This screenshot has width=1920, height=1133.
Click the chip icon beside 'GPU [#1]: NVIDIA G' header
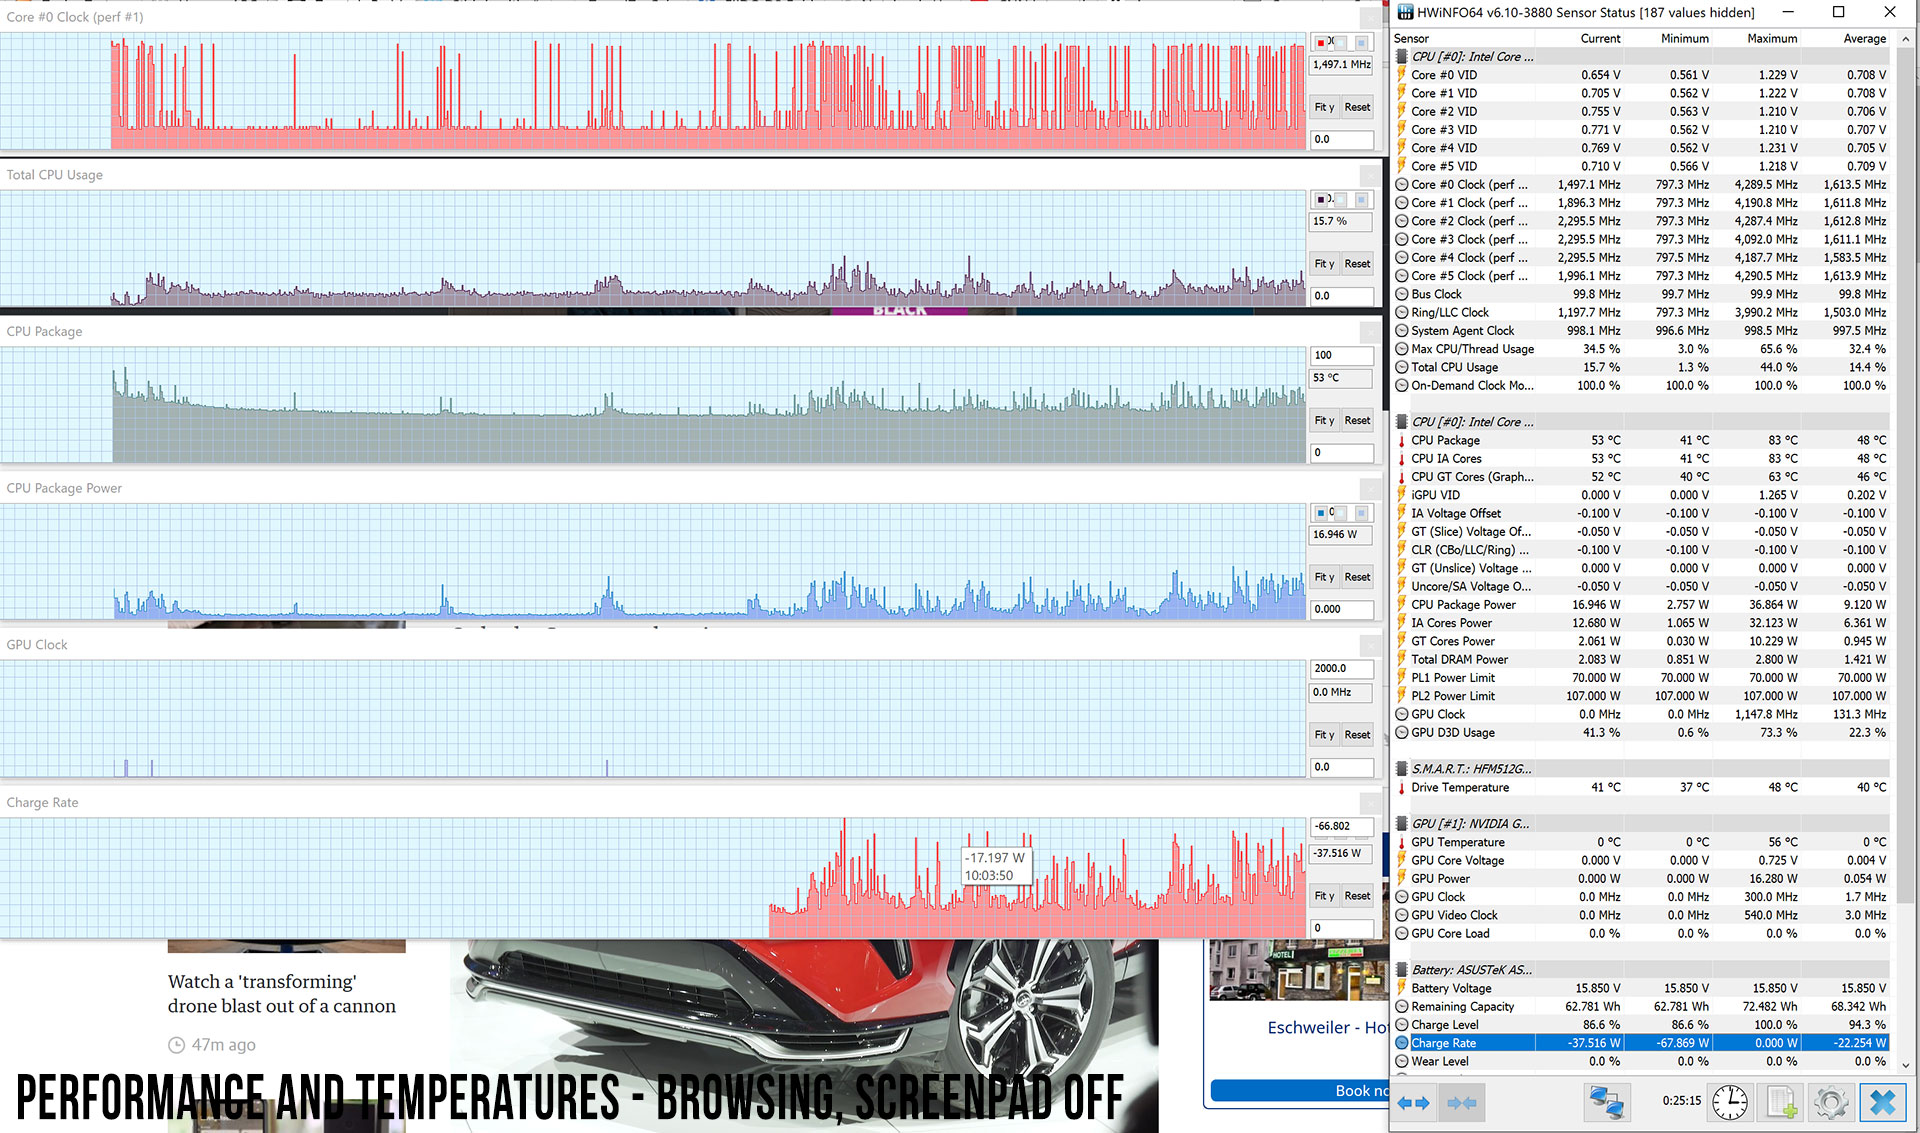tap(1402, 824)
